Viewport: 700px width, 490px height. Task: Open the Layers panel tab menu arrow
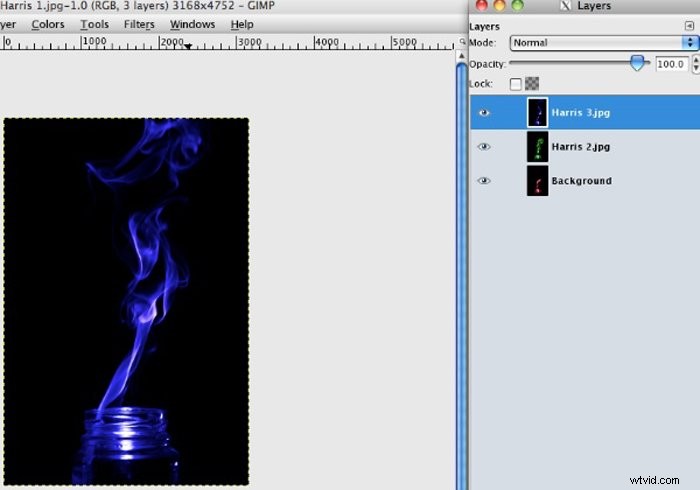coord(691,26)
